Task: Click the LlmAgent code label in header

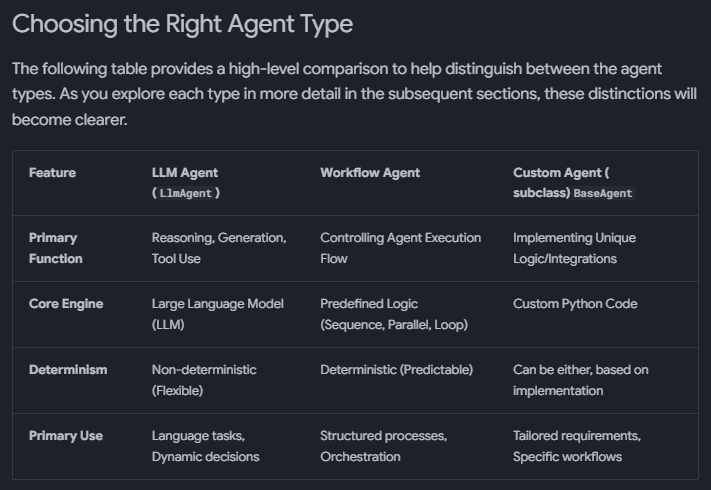Action: click(x=186, y=193)
